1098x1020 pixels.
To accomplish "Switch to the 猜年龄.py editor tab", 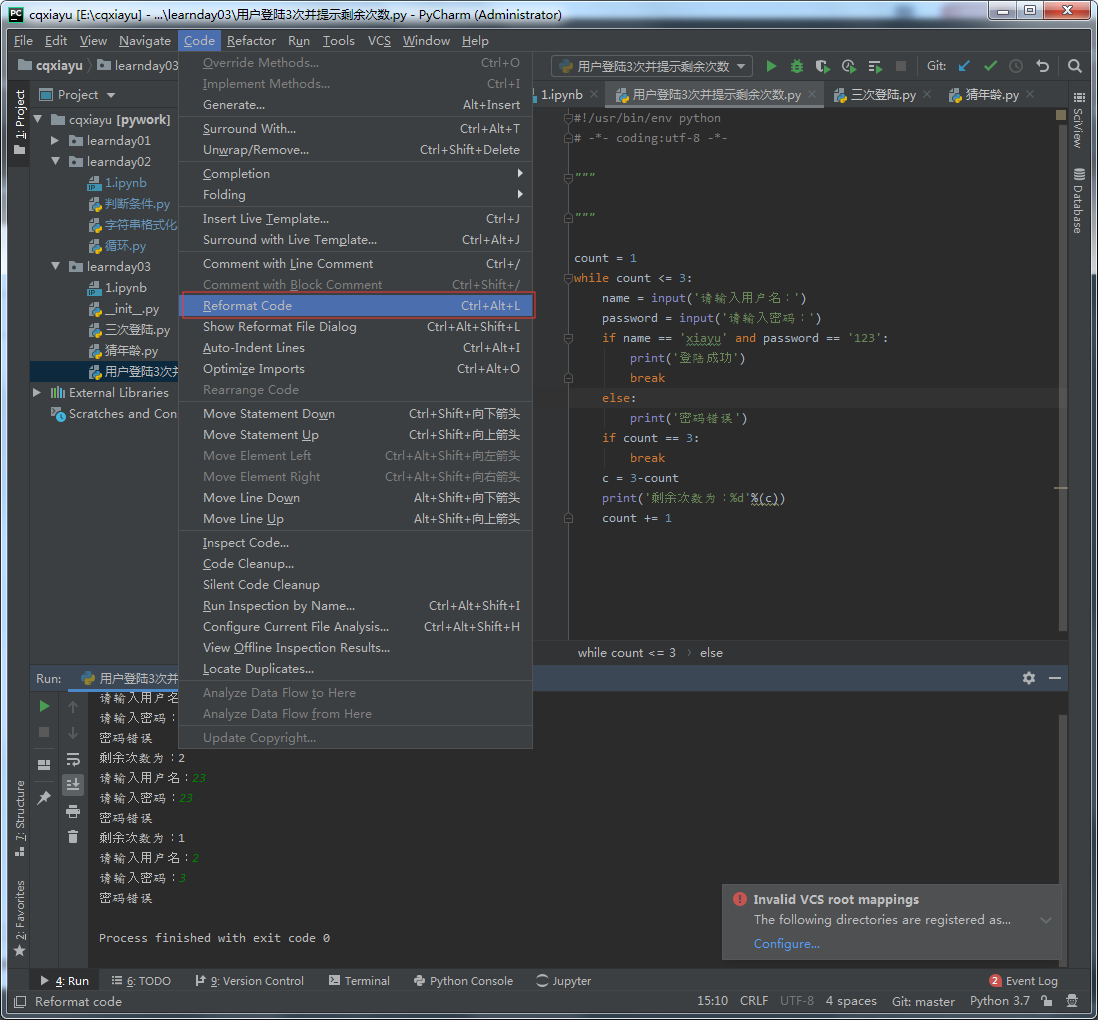I will coord(991,95).
